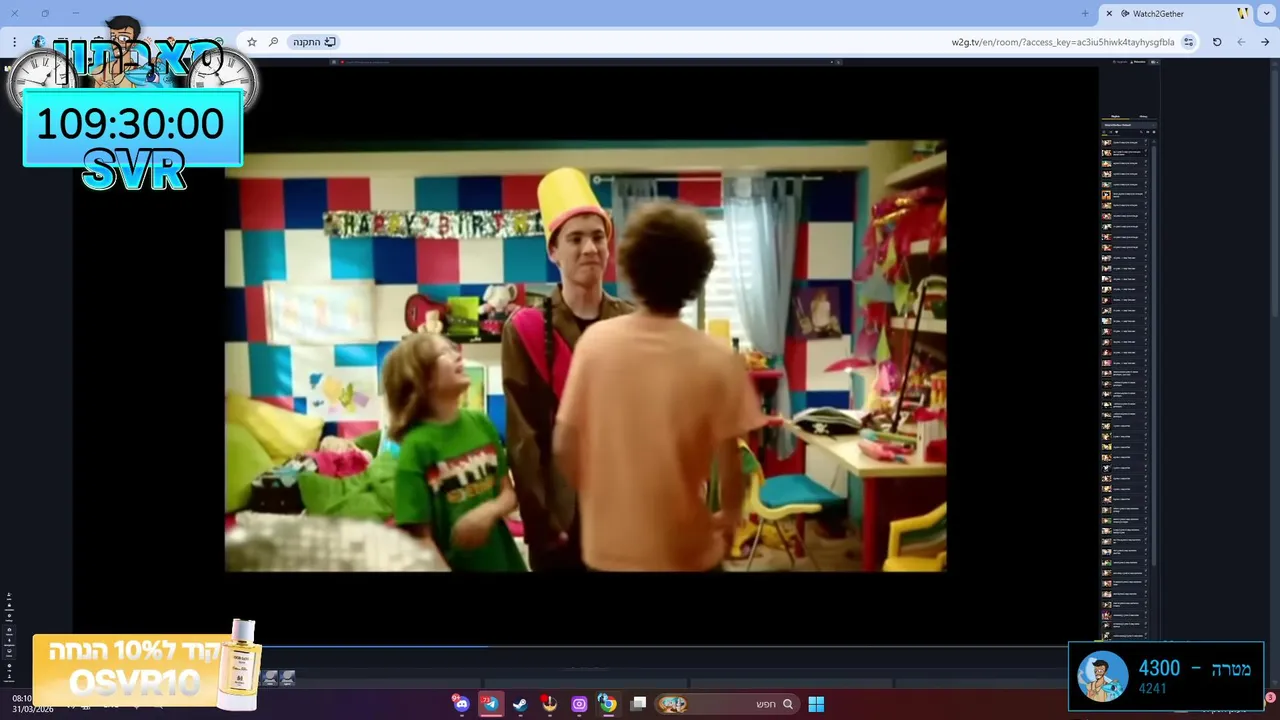Open the site information icon beside the URL
This screenshot has width=1280, height=720.
tap(1188, 42)
